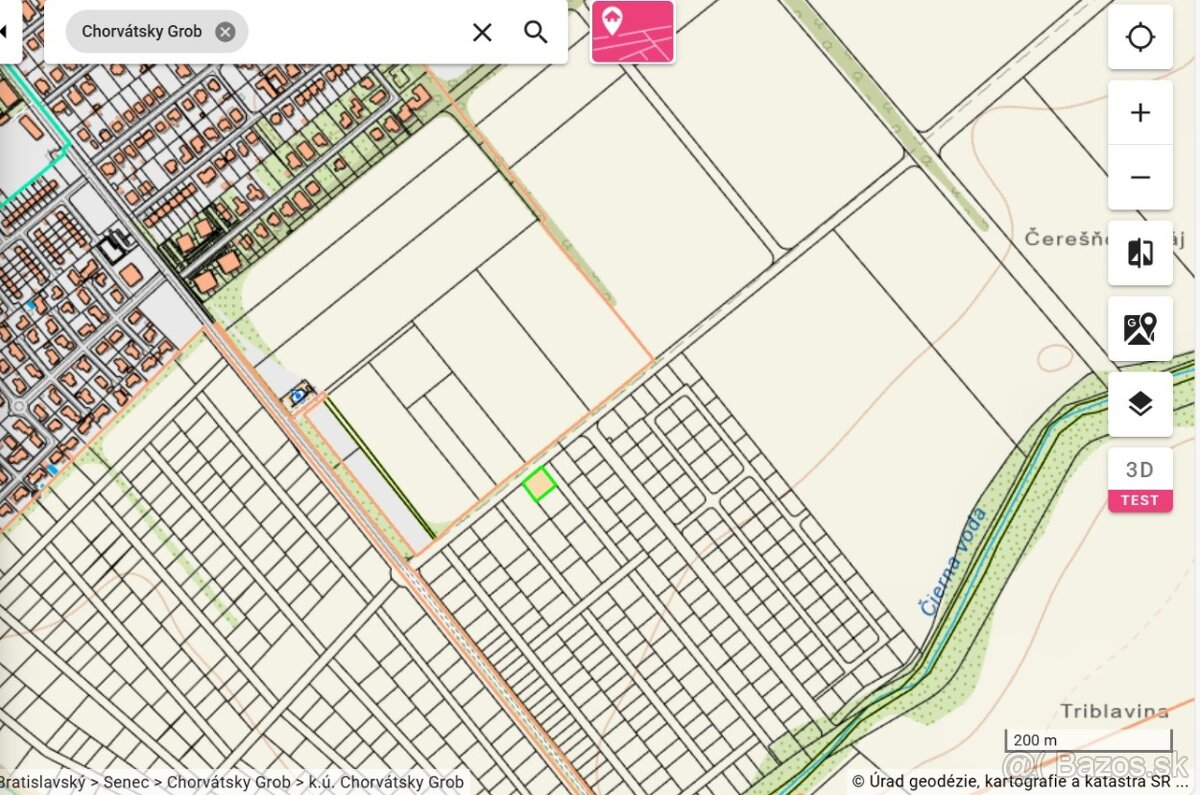Switch to the 3D TEST view
Image resolution: width=1200 pixels, height=795 pixels.
tap(1140, 480)
